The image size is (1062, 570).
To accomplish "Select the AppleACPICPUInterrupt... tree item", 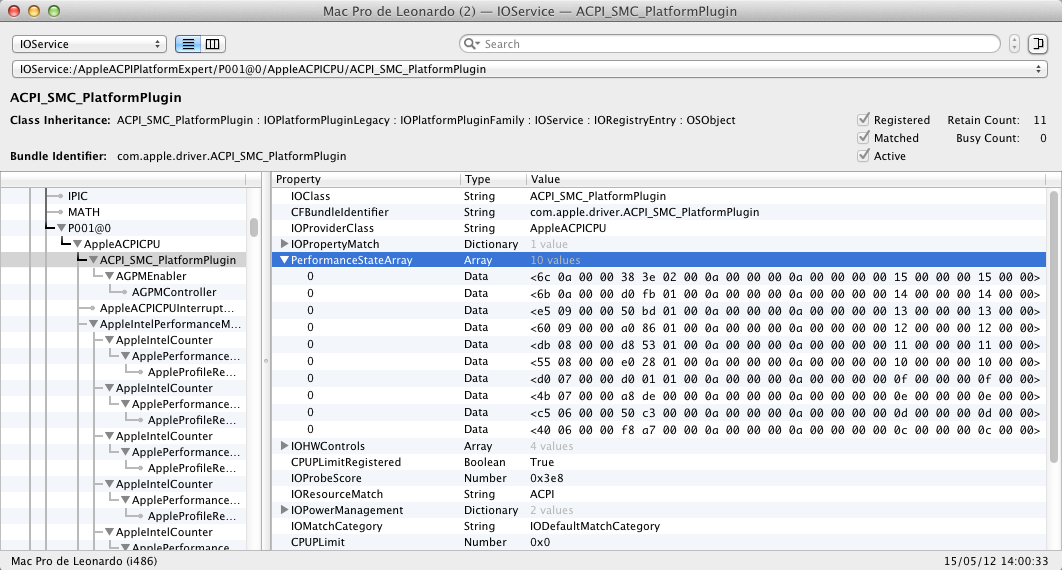I will click(x=167, y=308).
